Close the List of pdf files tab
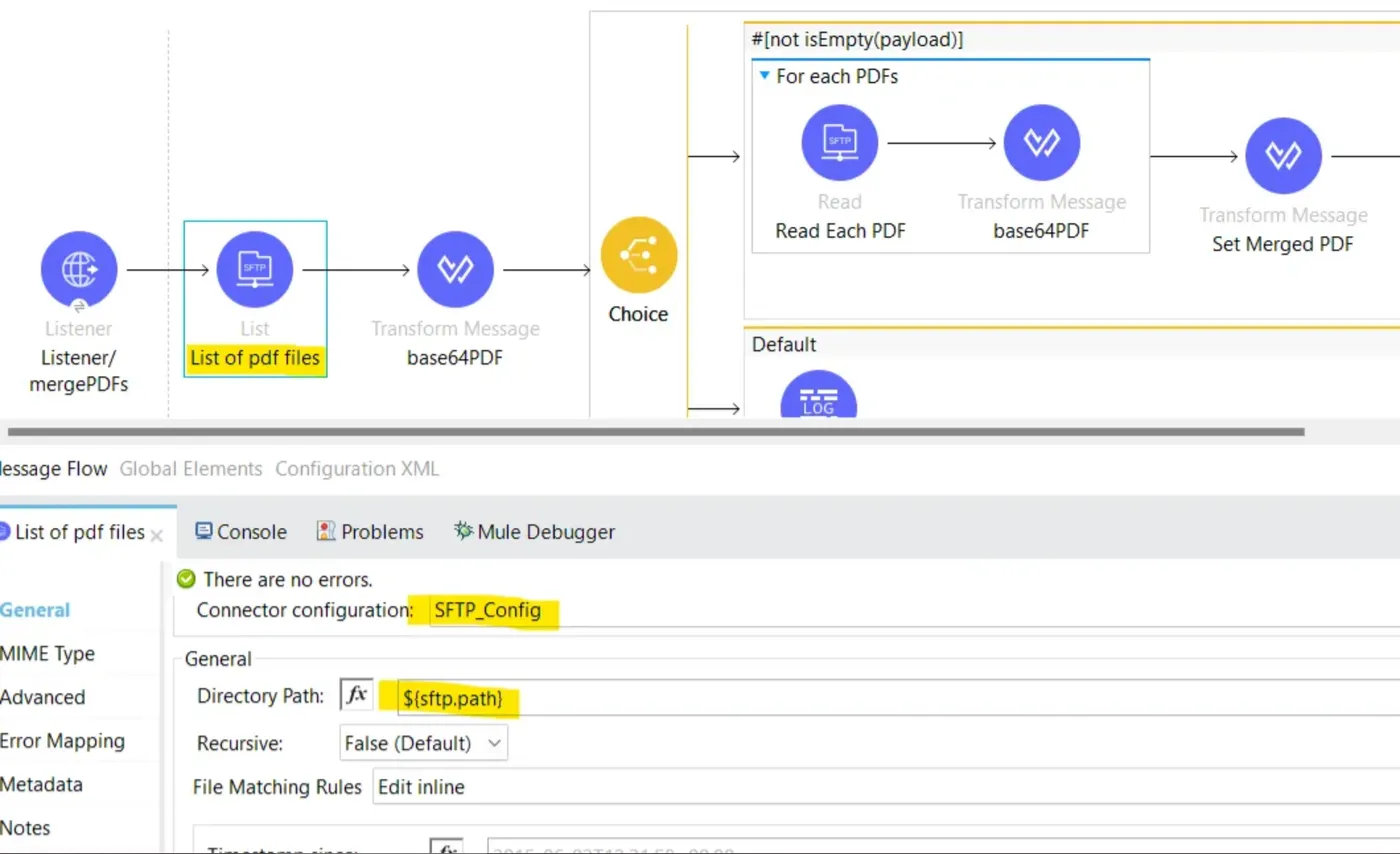 (157, 535)
